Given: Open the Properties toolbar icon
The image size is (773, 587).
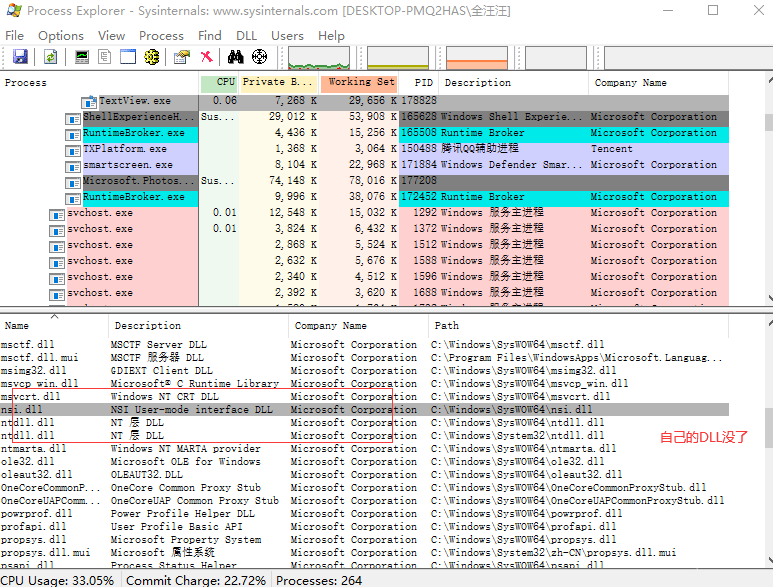Looking at the screenshot, I should click(182, 57).
